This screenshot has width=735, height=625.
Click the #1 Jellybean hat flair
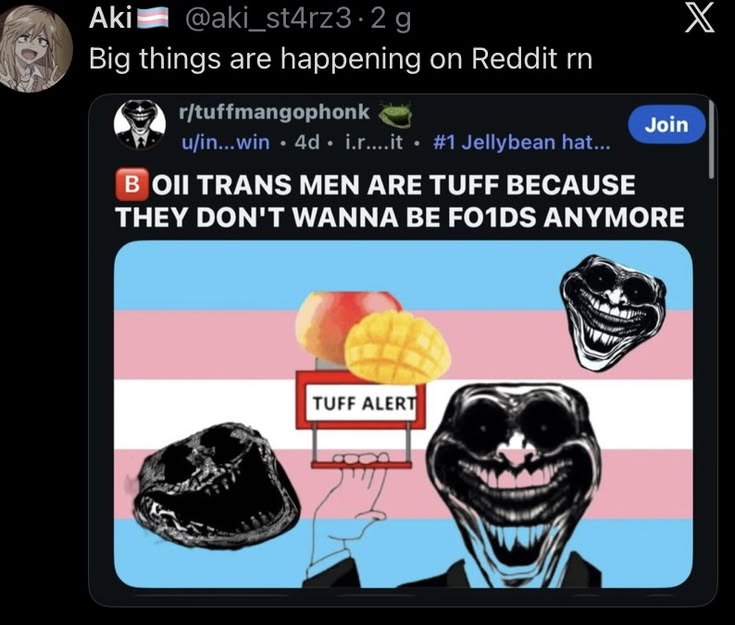pyautogui.click(x=521, y=142)
